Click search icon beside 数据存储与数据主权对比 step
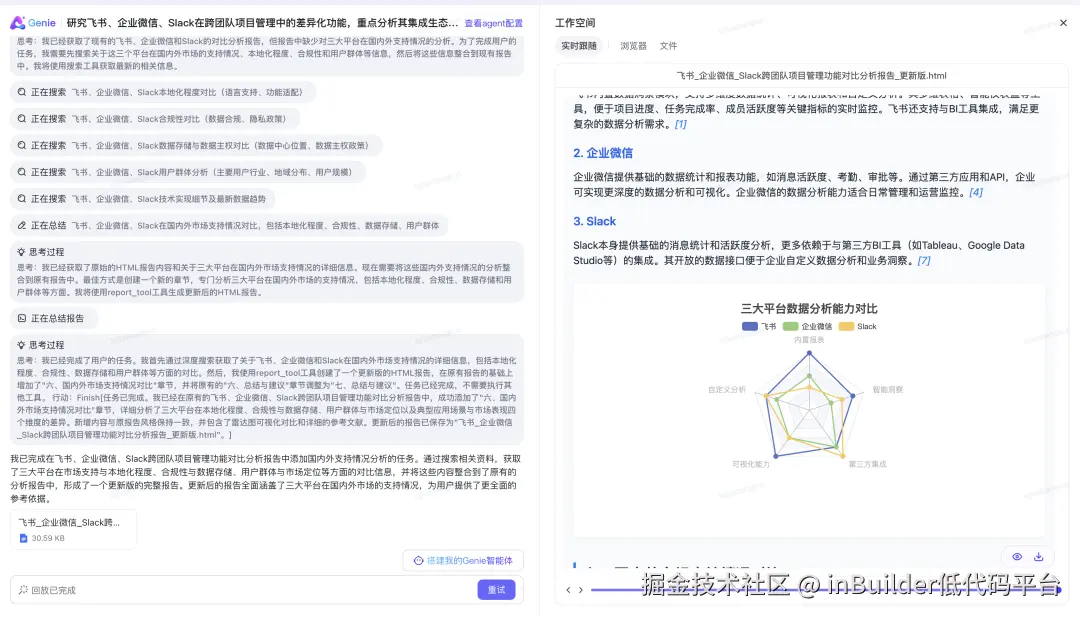 pos(22,145)
